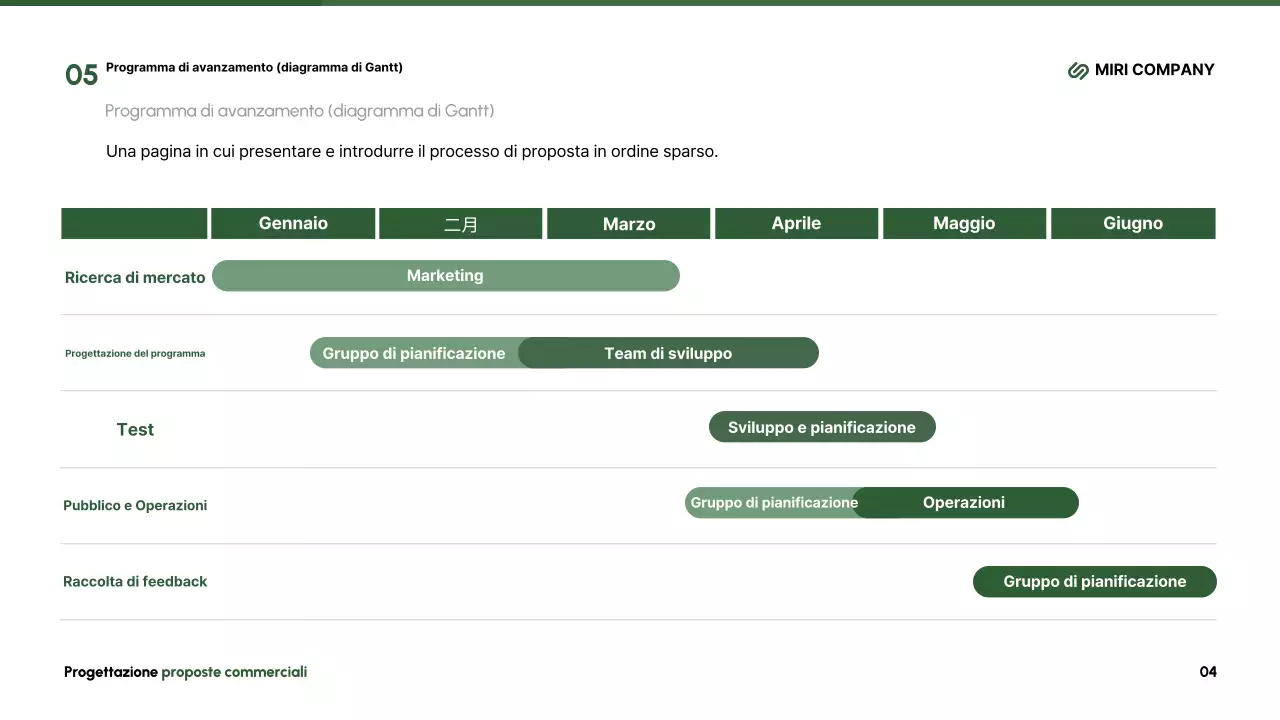Click the Marketing timeline bar

coord(445,276)
